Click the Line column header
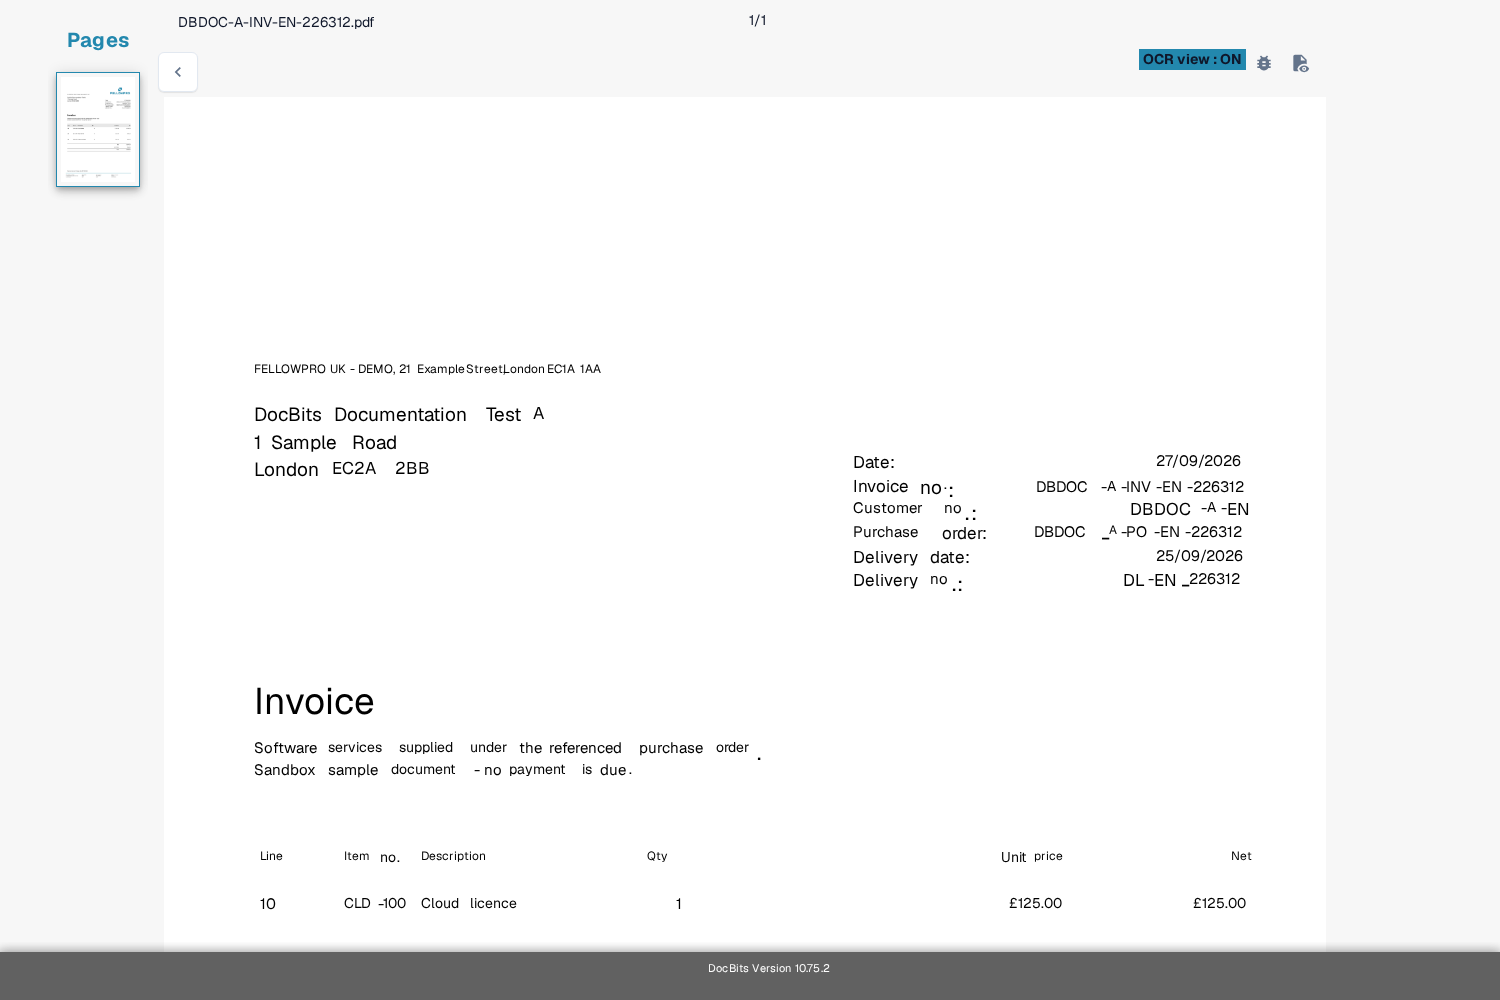 (x=271, y=856)
